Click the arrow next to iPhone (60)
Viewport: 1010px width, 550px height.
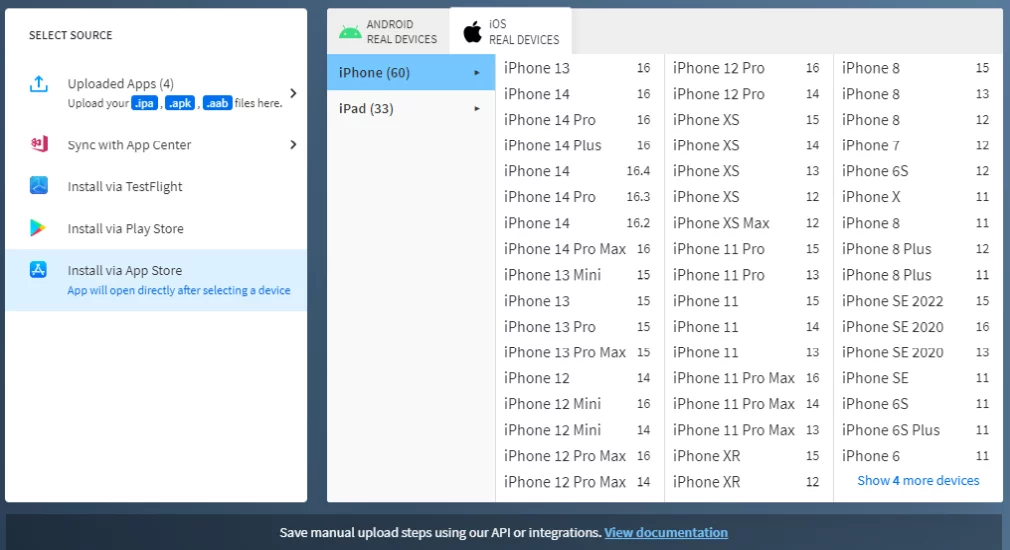point(477,73)
